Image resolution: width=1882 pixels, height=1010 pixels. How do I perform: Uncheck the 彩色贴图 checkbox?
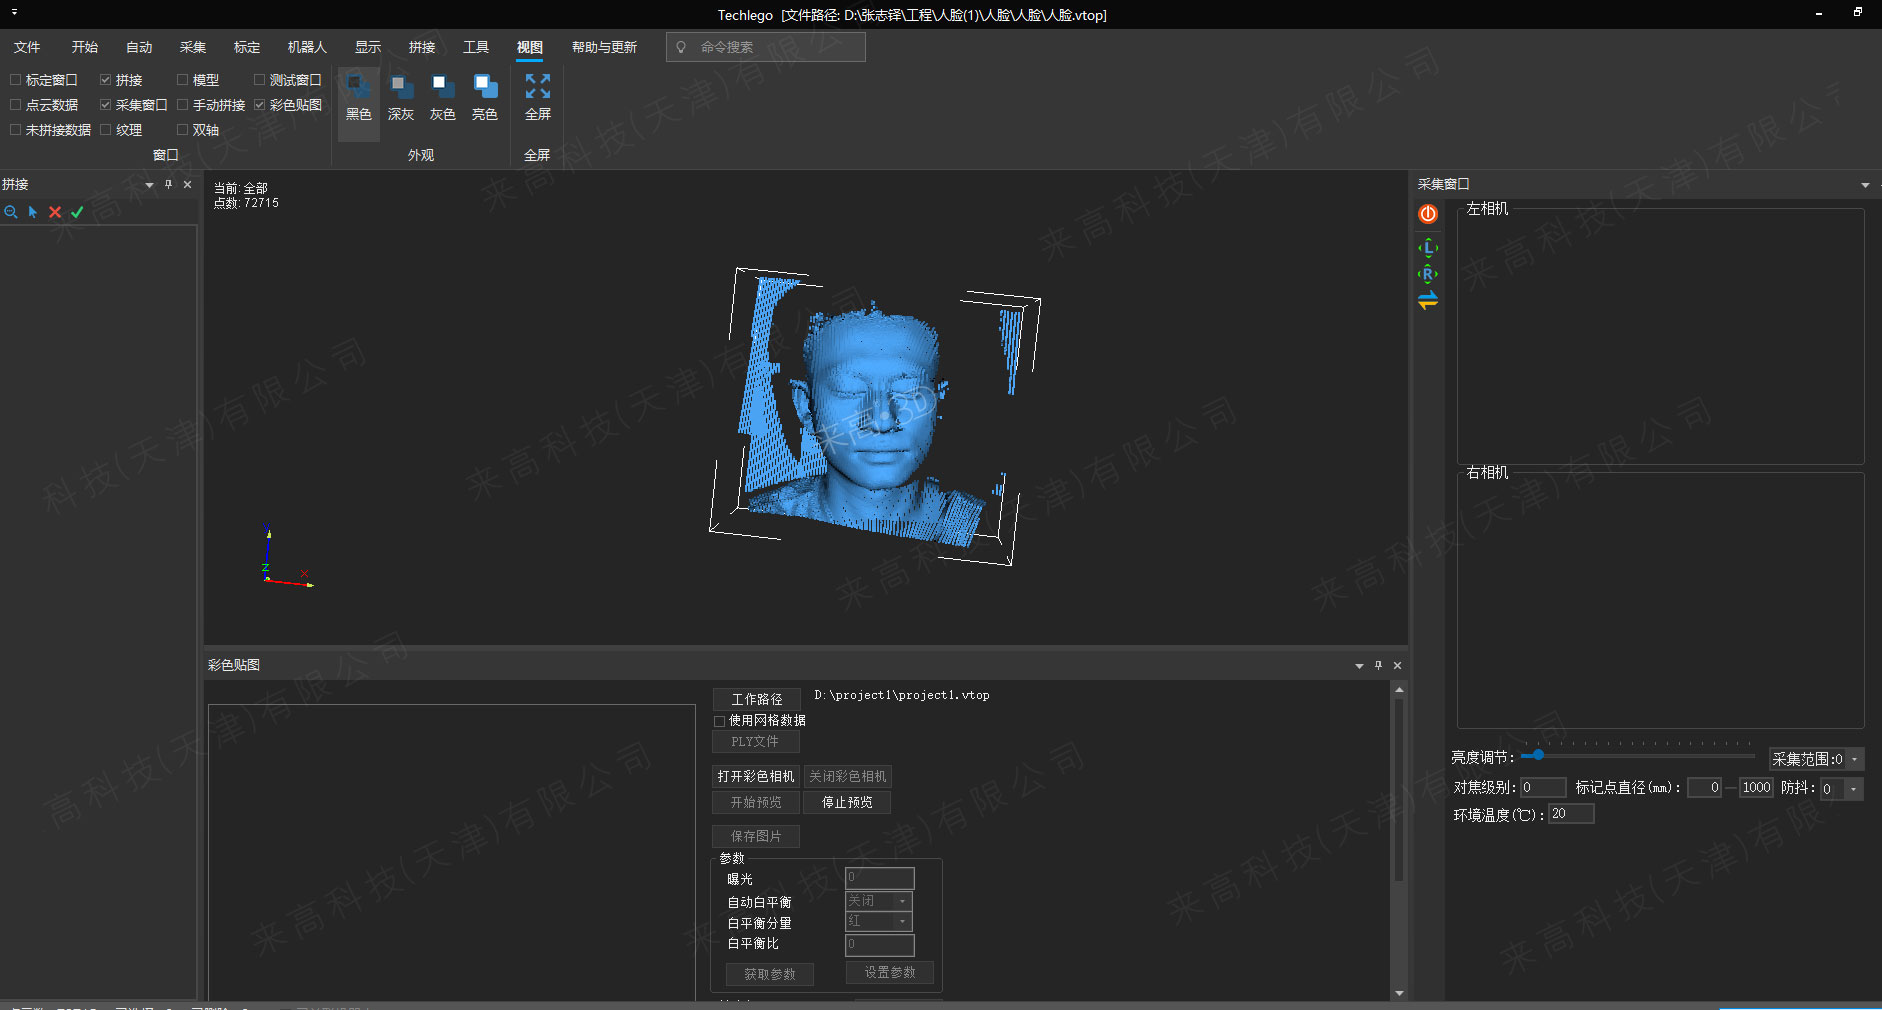(260, 105)
